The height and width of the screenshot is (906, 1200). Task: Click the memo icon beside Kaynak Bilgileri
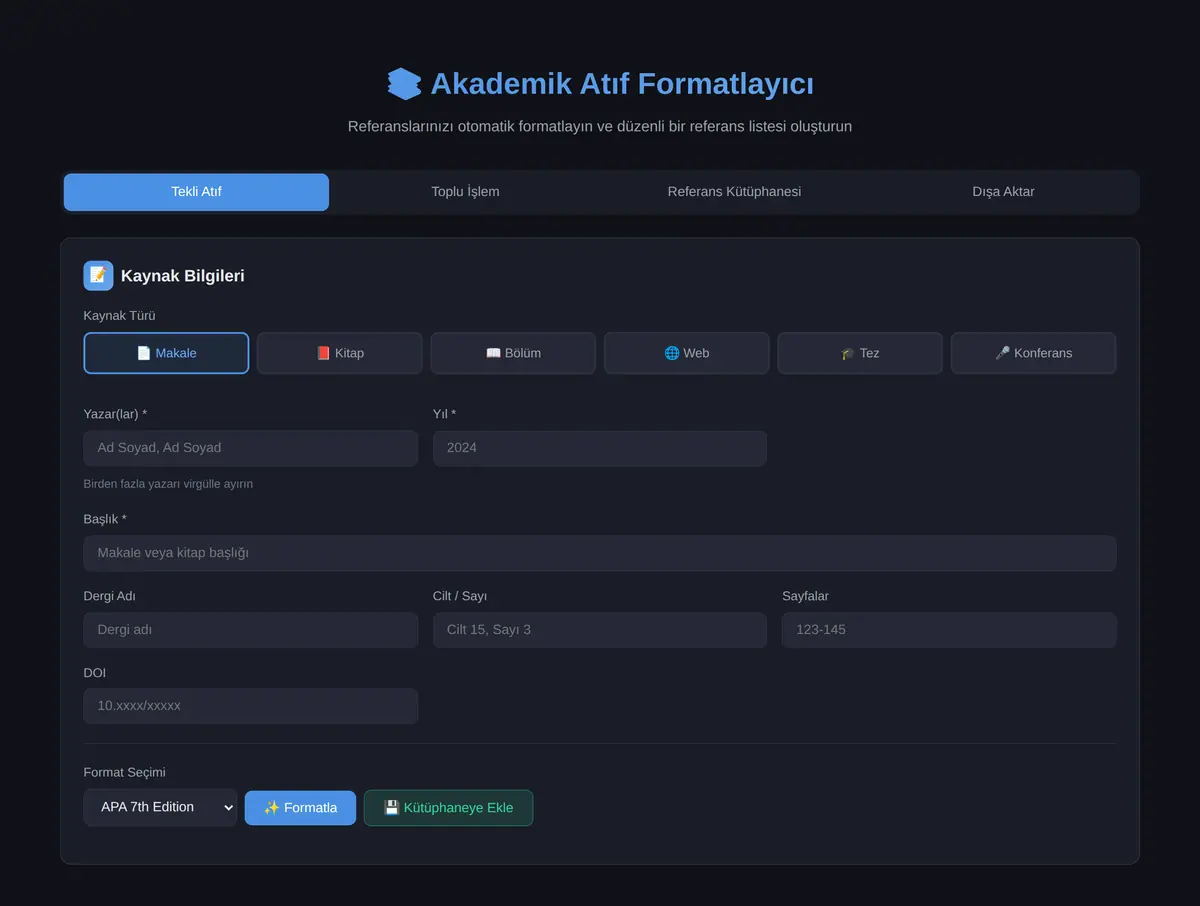click(98, 275)
